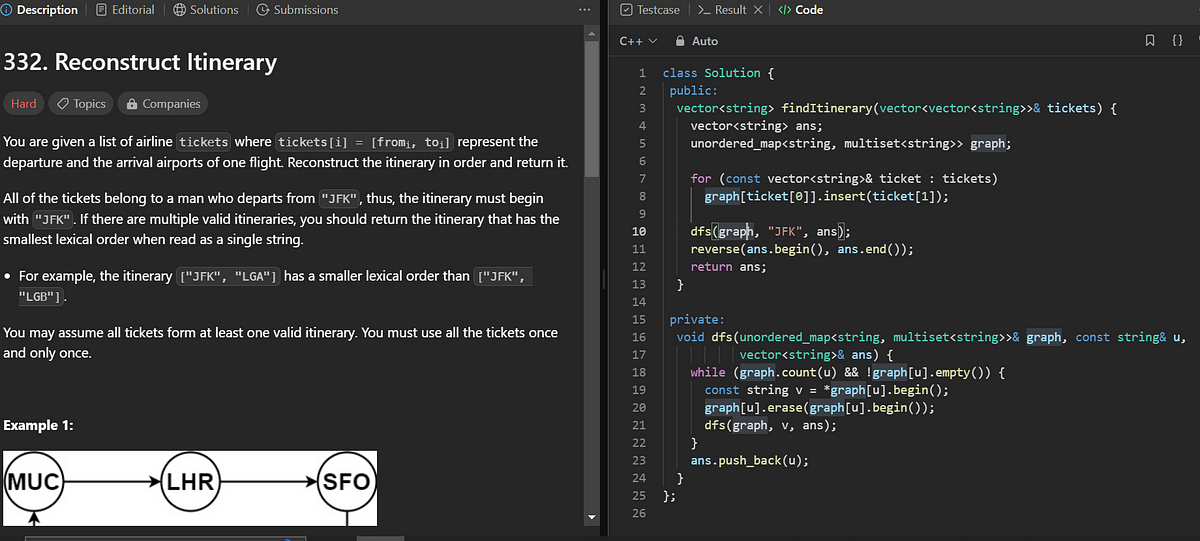Click the bookmark icon in editor toolbar
This screenshot has width=1200, height=541.
tap(1151, 41)
